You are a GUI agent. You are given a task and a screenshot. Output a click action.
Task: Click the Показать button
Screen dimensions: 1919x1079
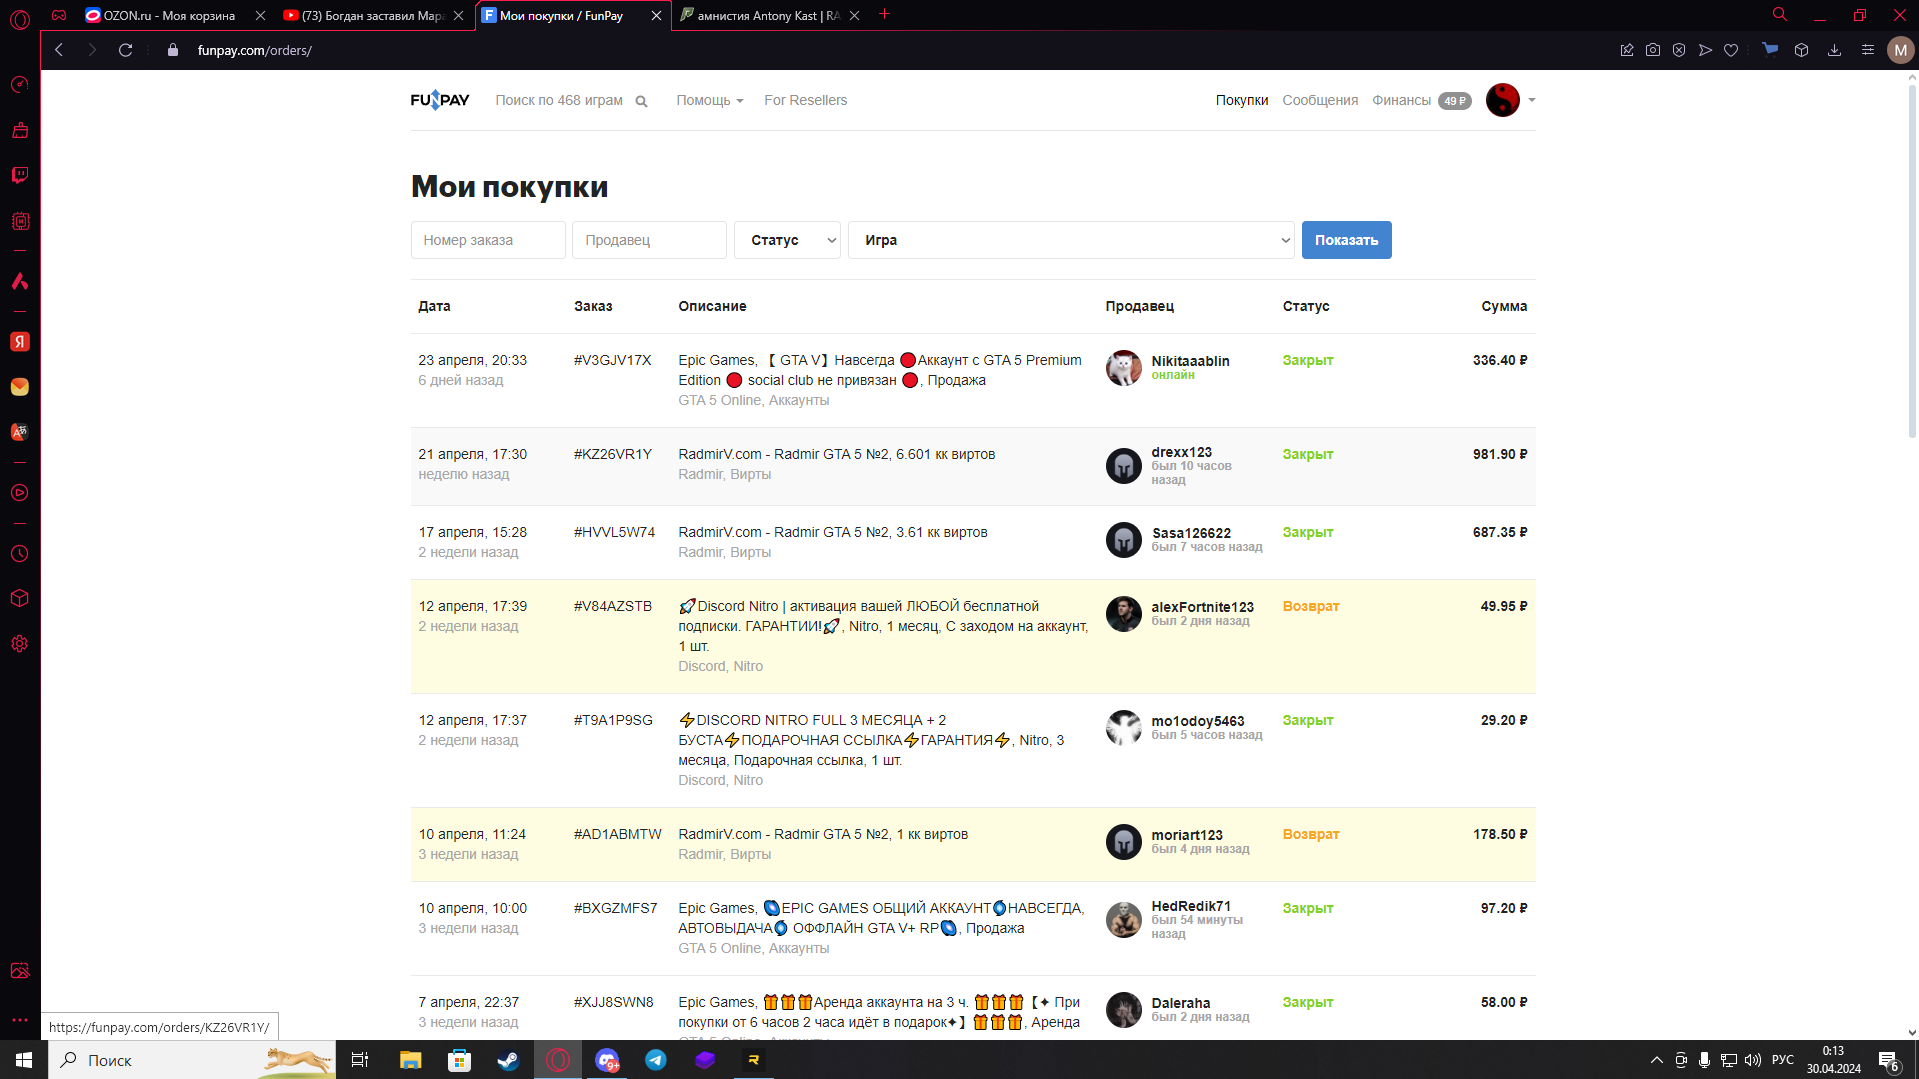click(x=1346, y=240)
